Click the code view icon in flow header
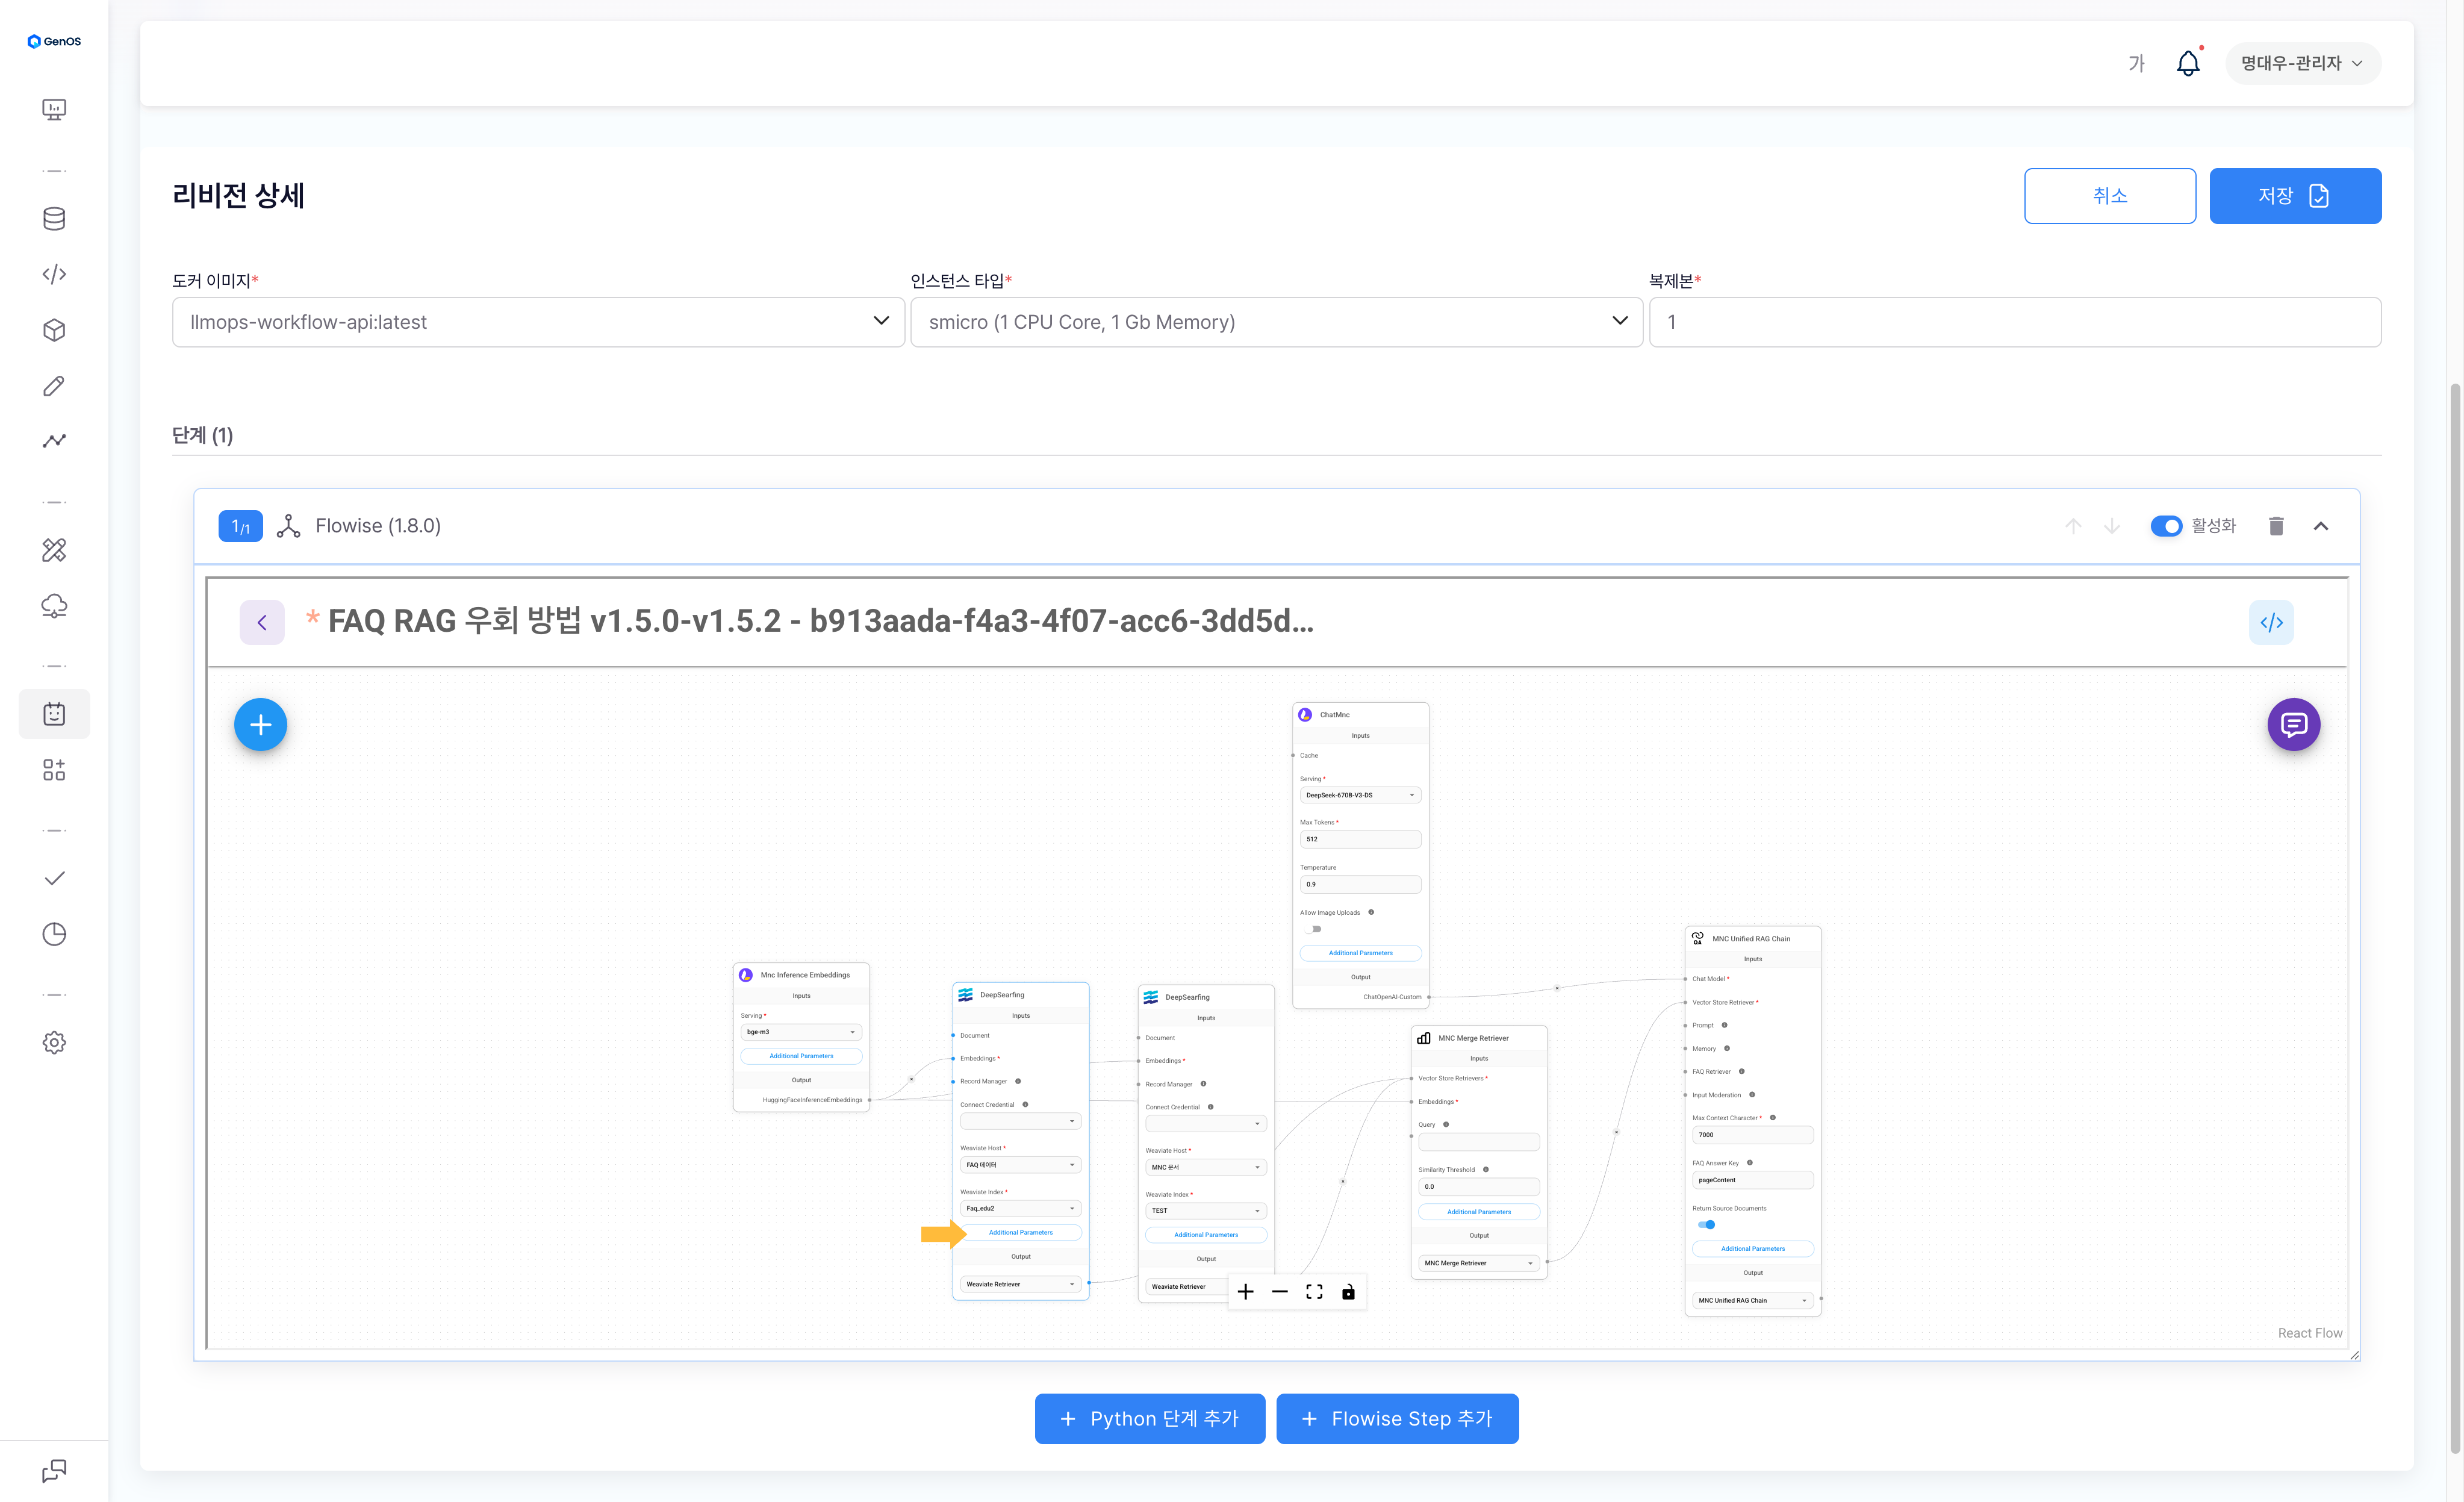The height and width of the screenshot is (1502, 2464). (2271, 623)
